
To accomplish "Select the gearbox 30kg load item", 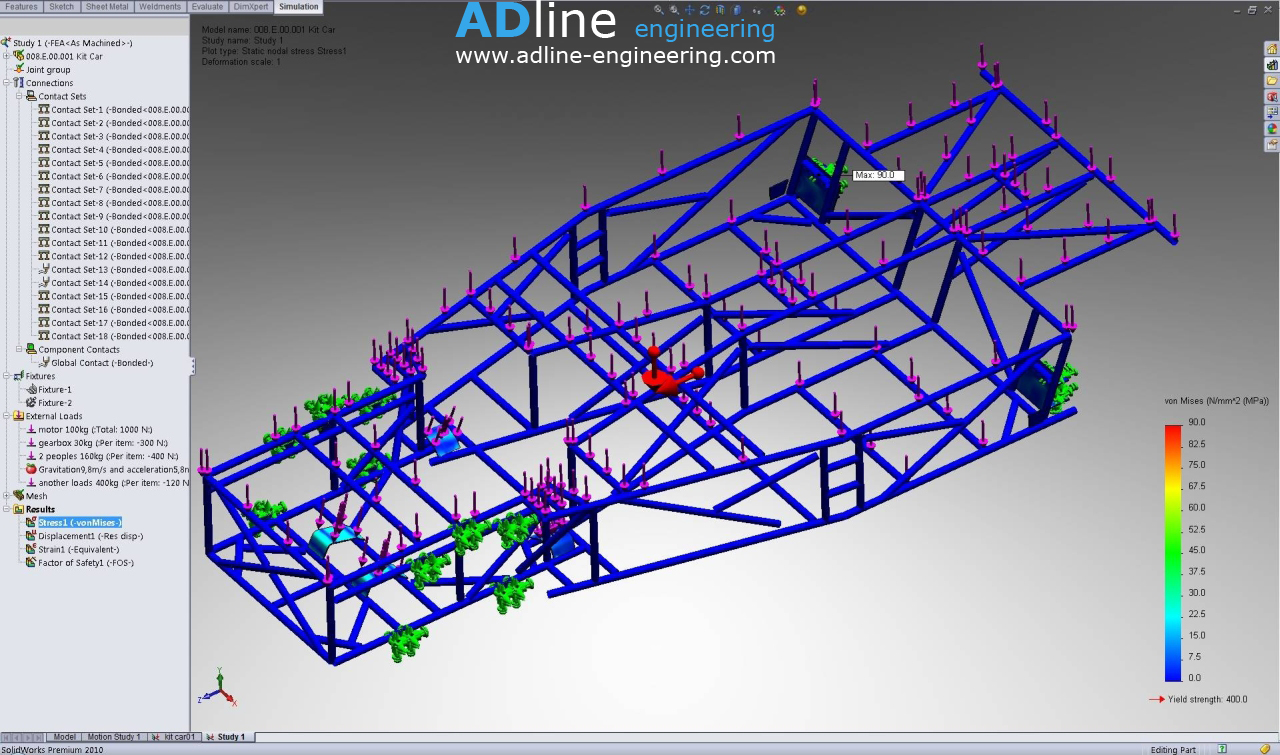I will tap(103, 443).
